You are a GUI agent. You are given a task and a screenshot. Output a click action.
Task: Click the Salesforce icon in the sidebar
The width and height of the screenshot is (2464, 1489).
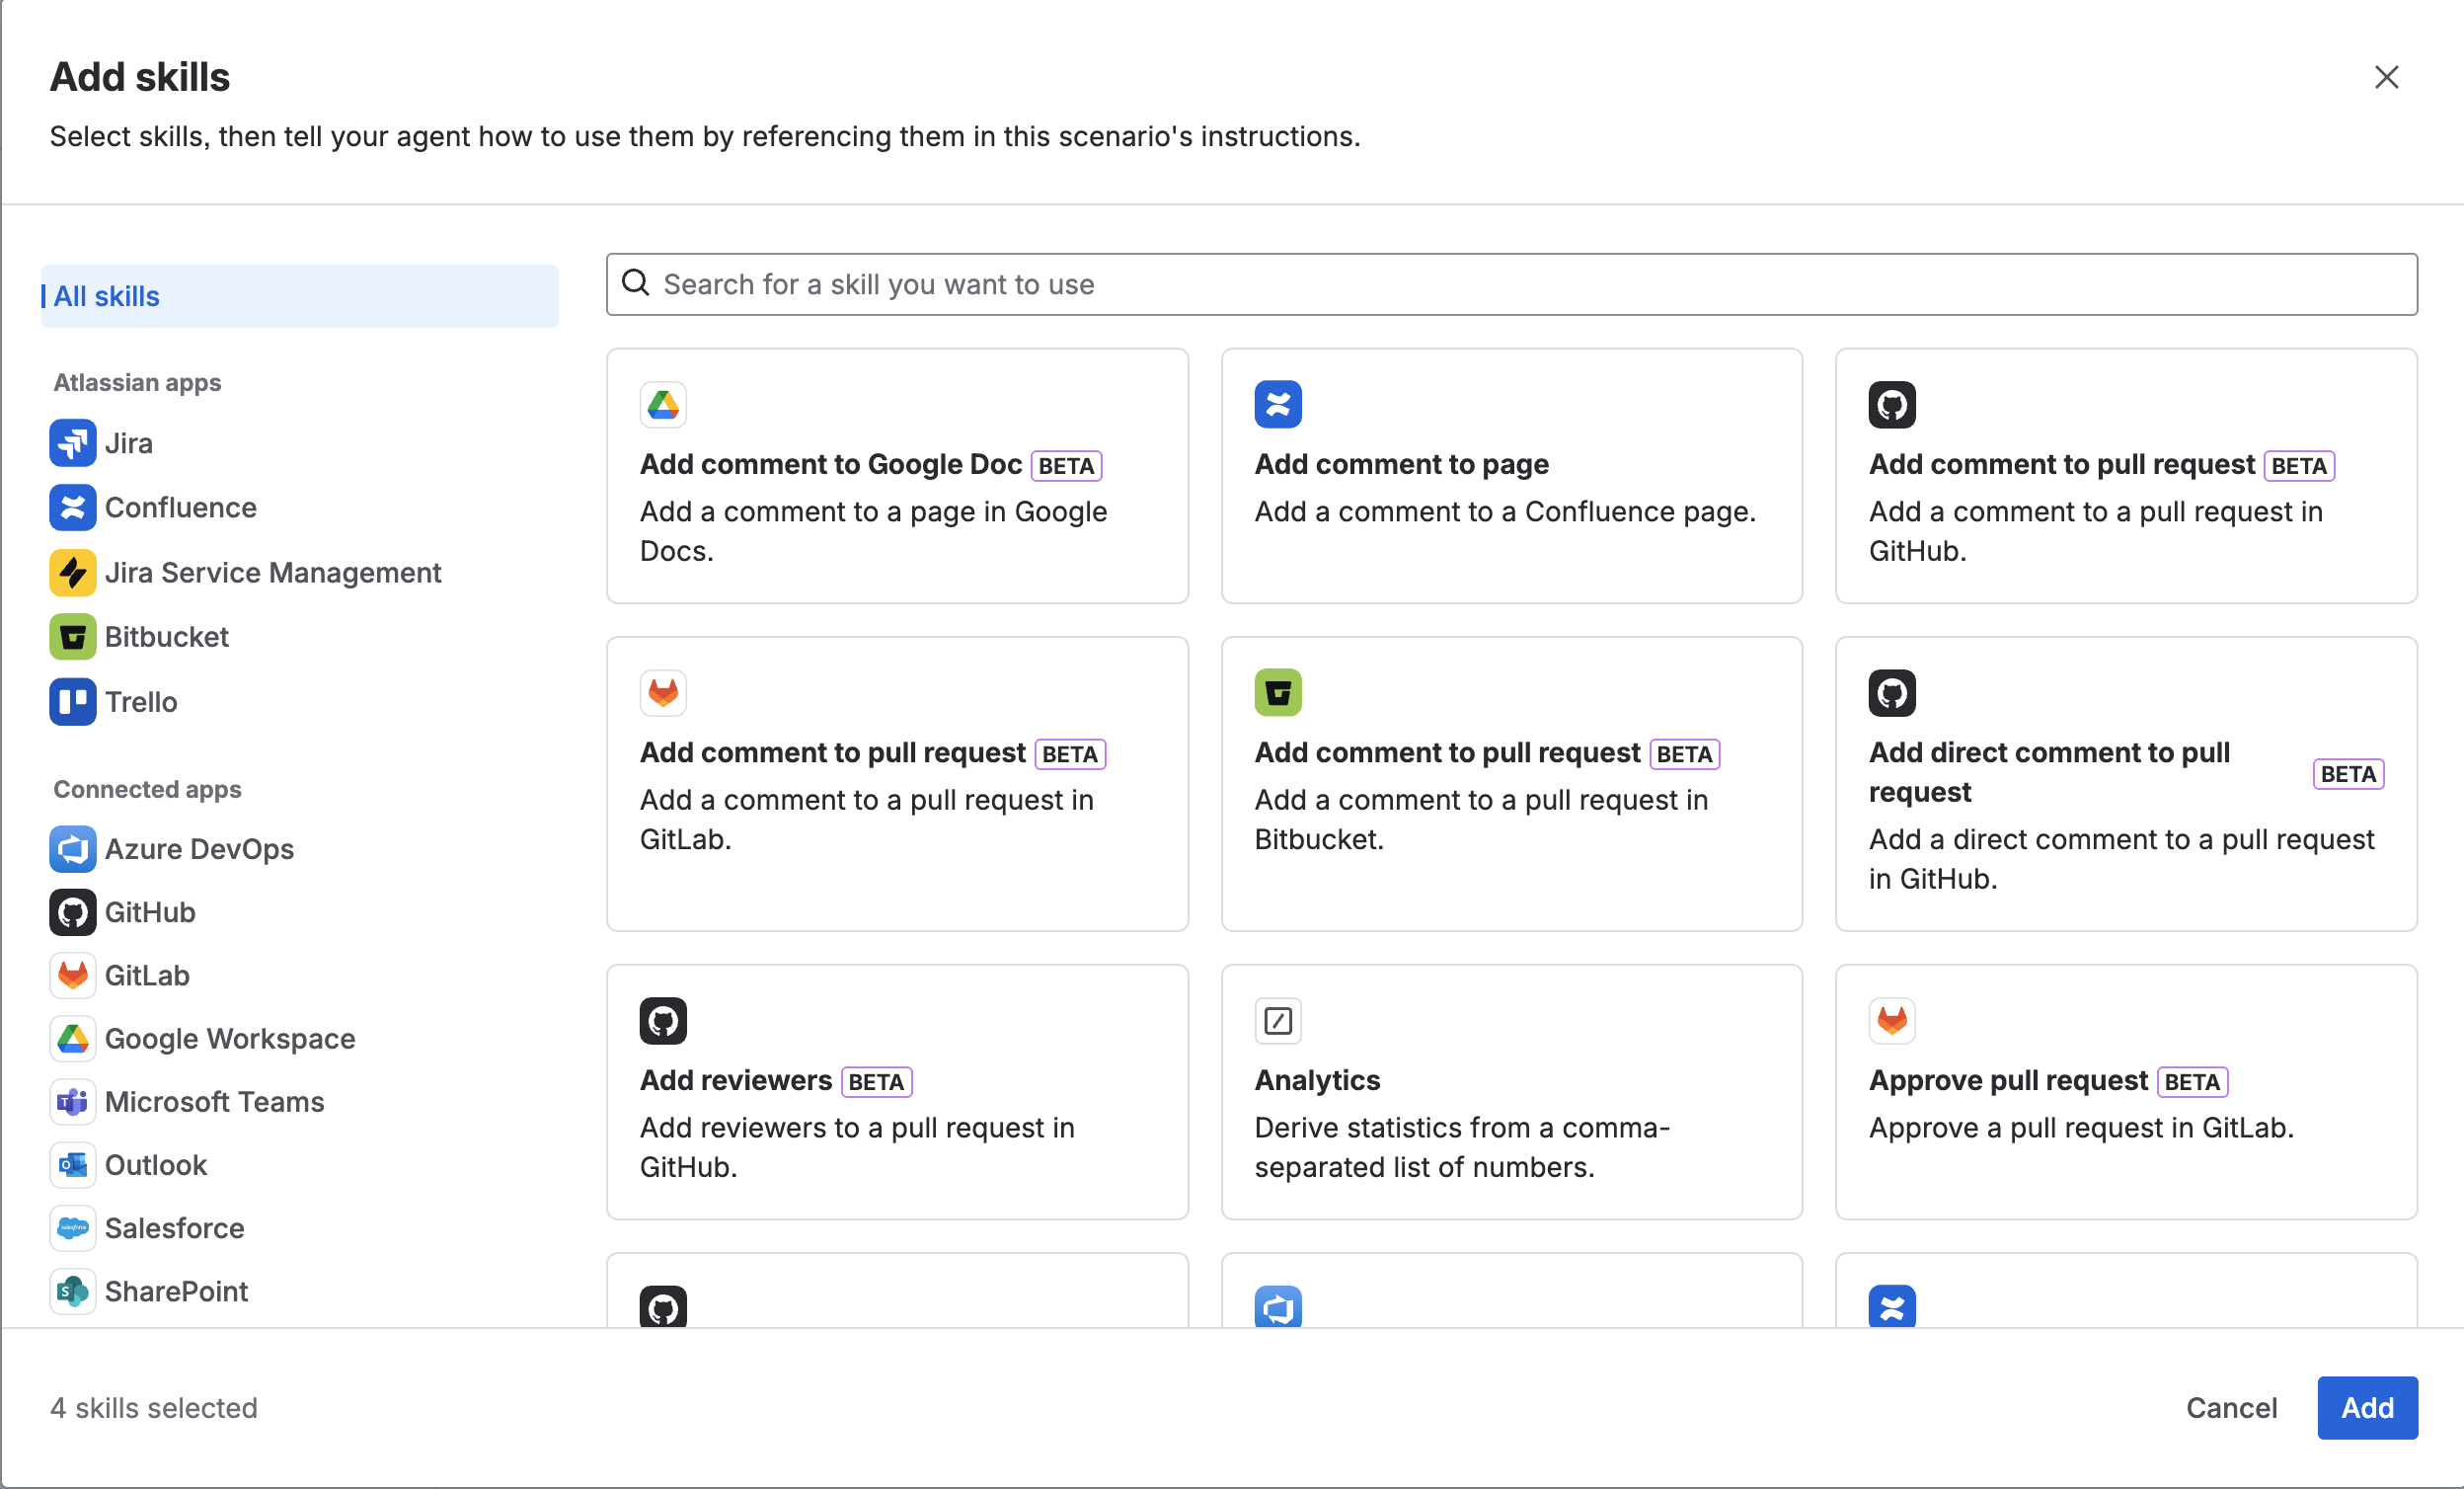72,1228
